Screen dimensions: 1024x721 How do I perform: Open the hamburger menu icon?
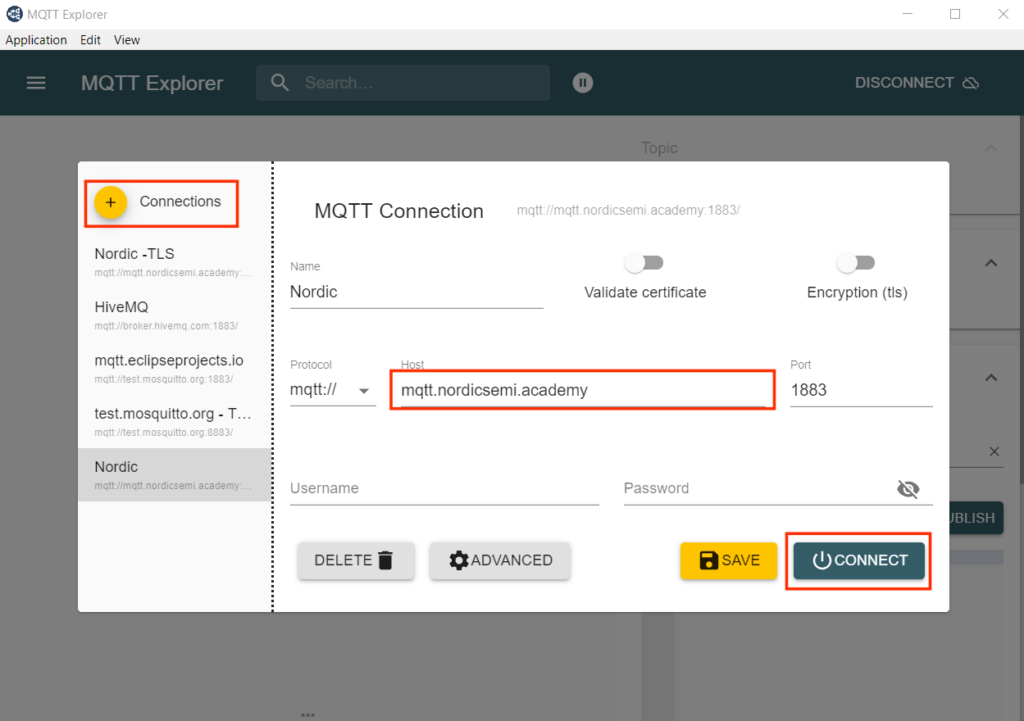36,83
